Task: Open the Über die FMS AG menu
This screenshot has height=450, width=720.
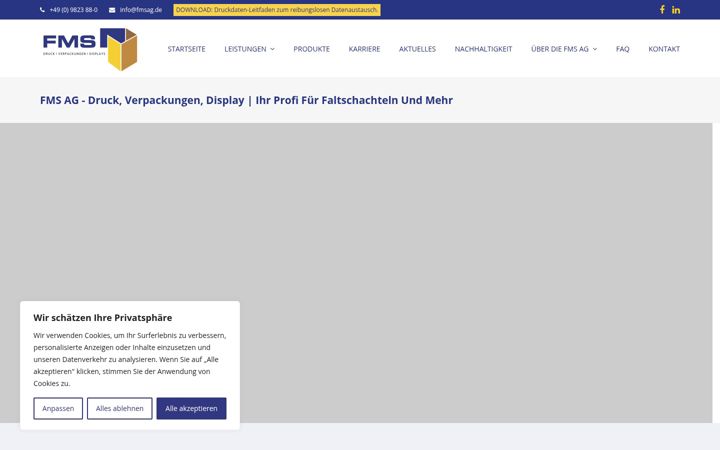Action: point(559,49)
